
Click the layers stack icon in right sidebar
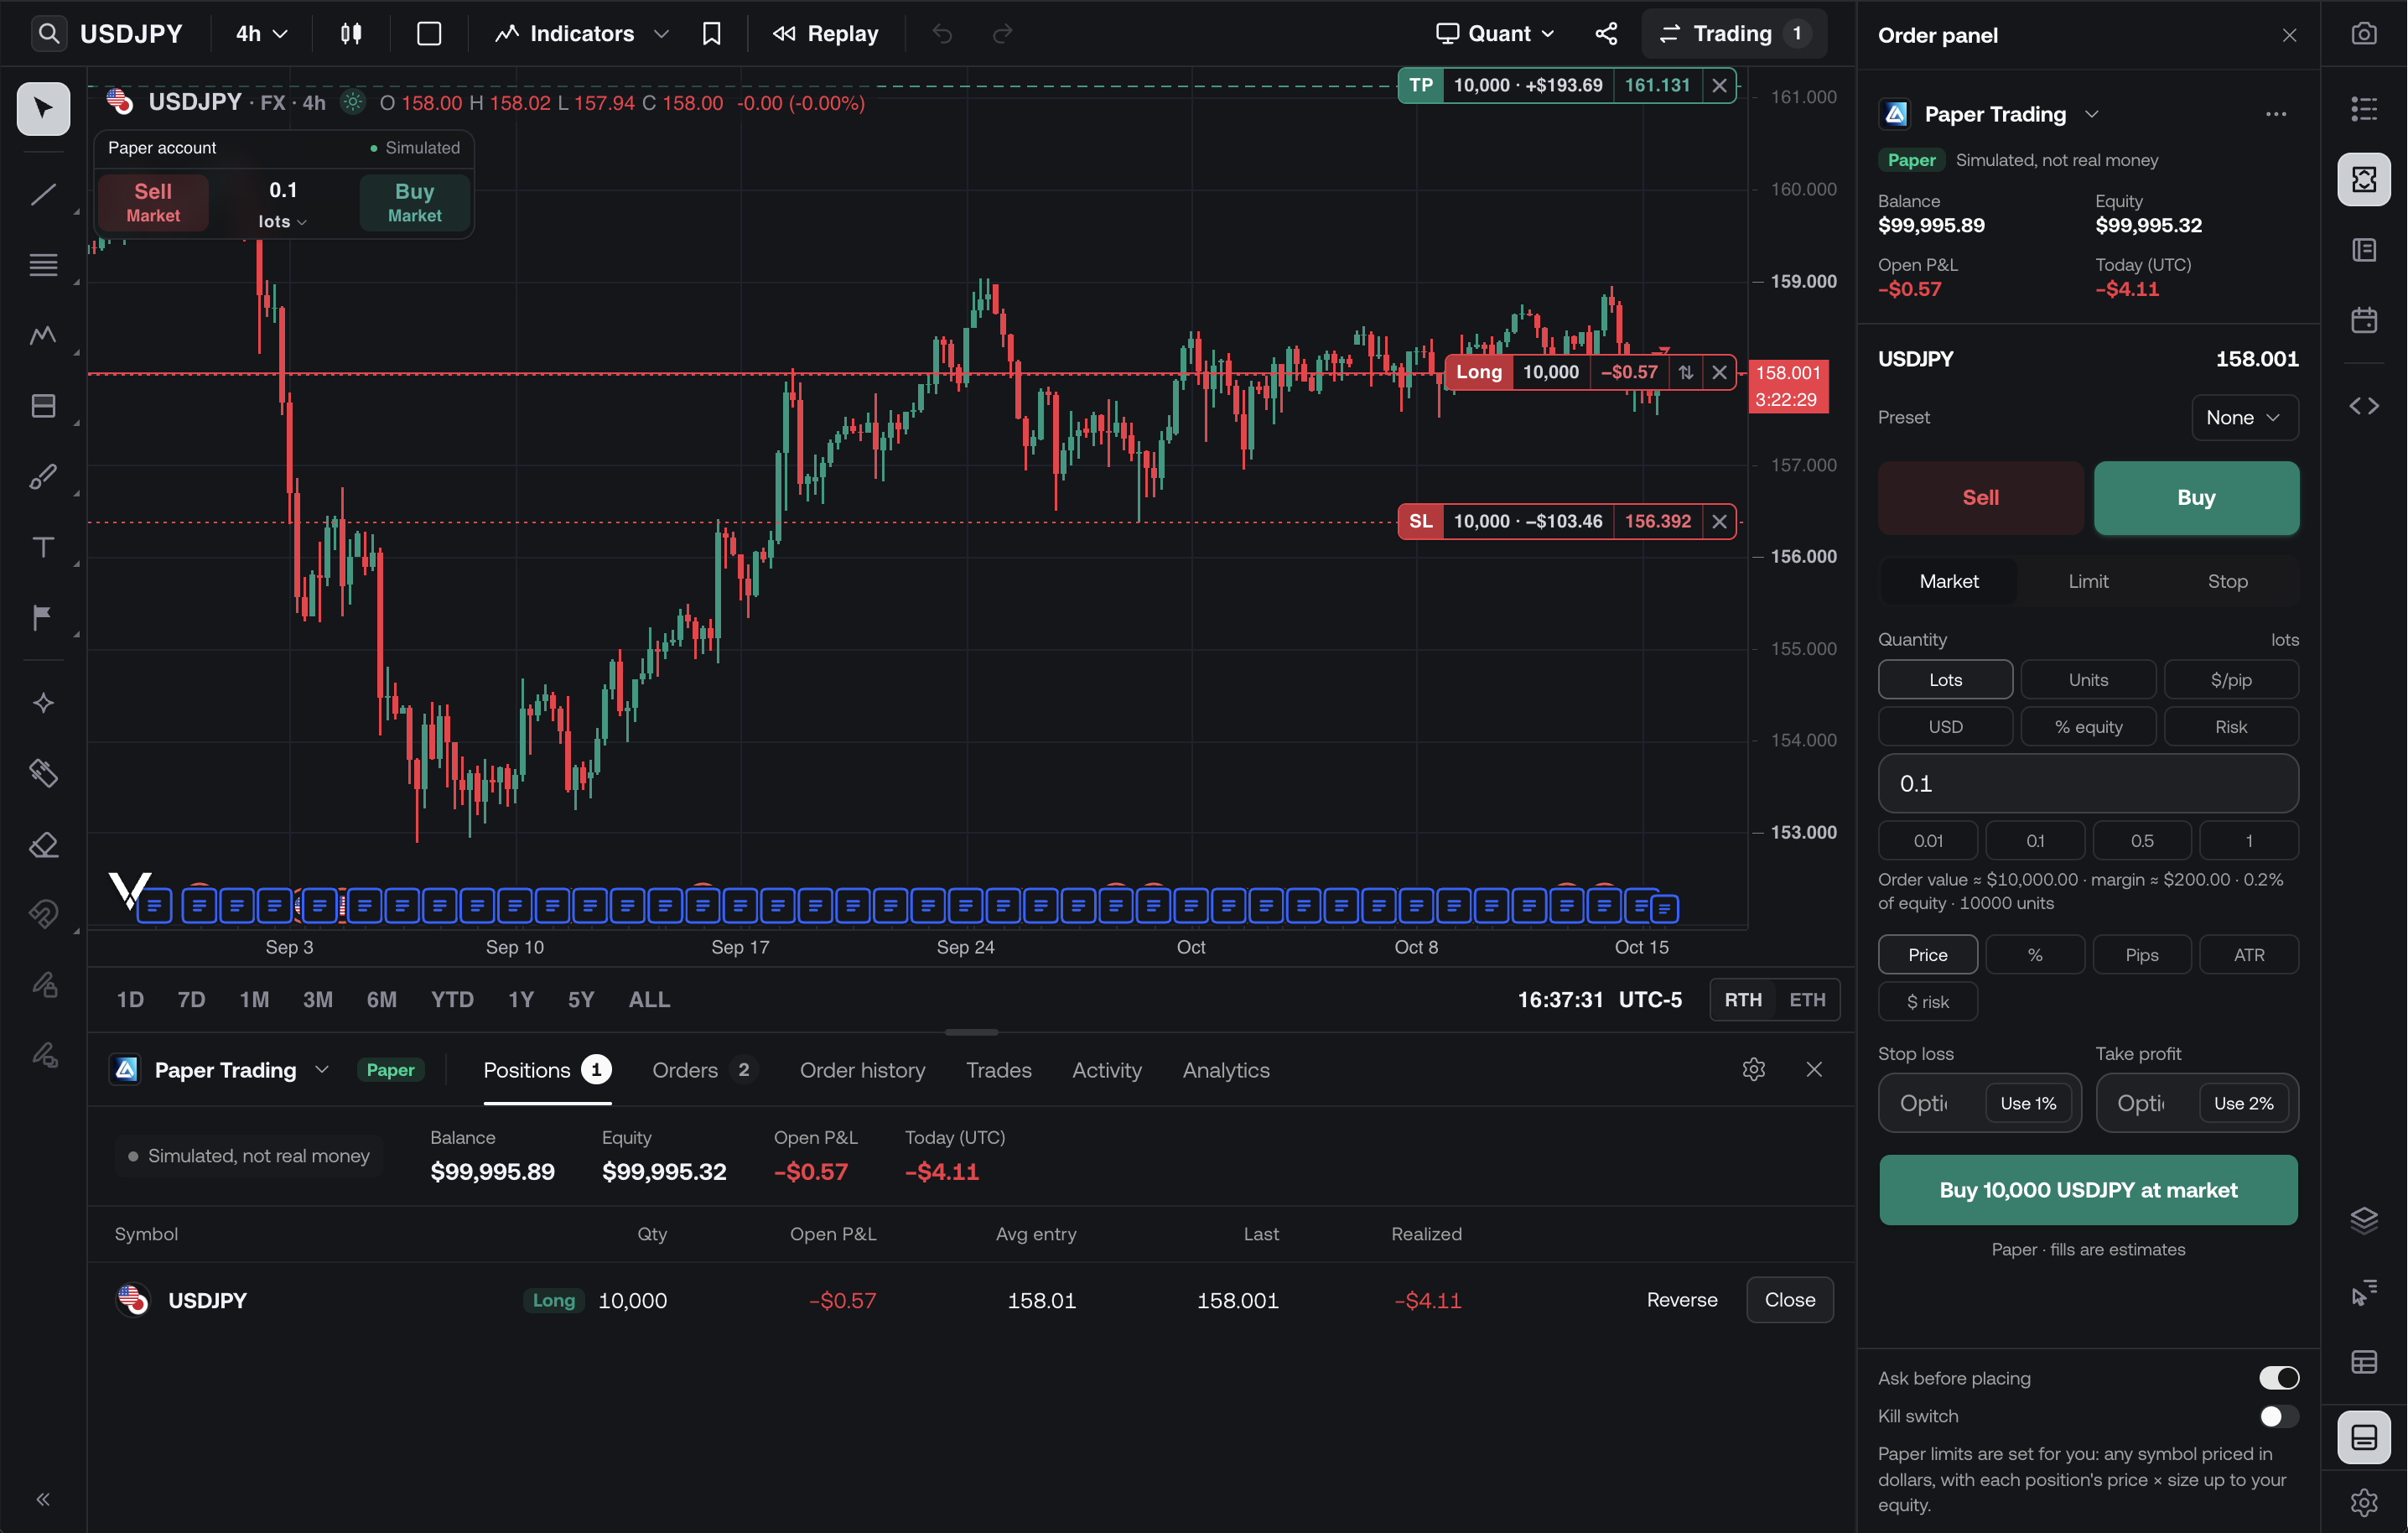pos(2364,1220)
